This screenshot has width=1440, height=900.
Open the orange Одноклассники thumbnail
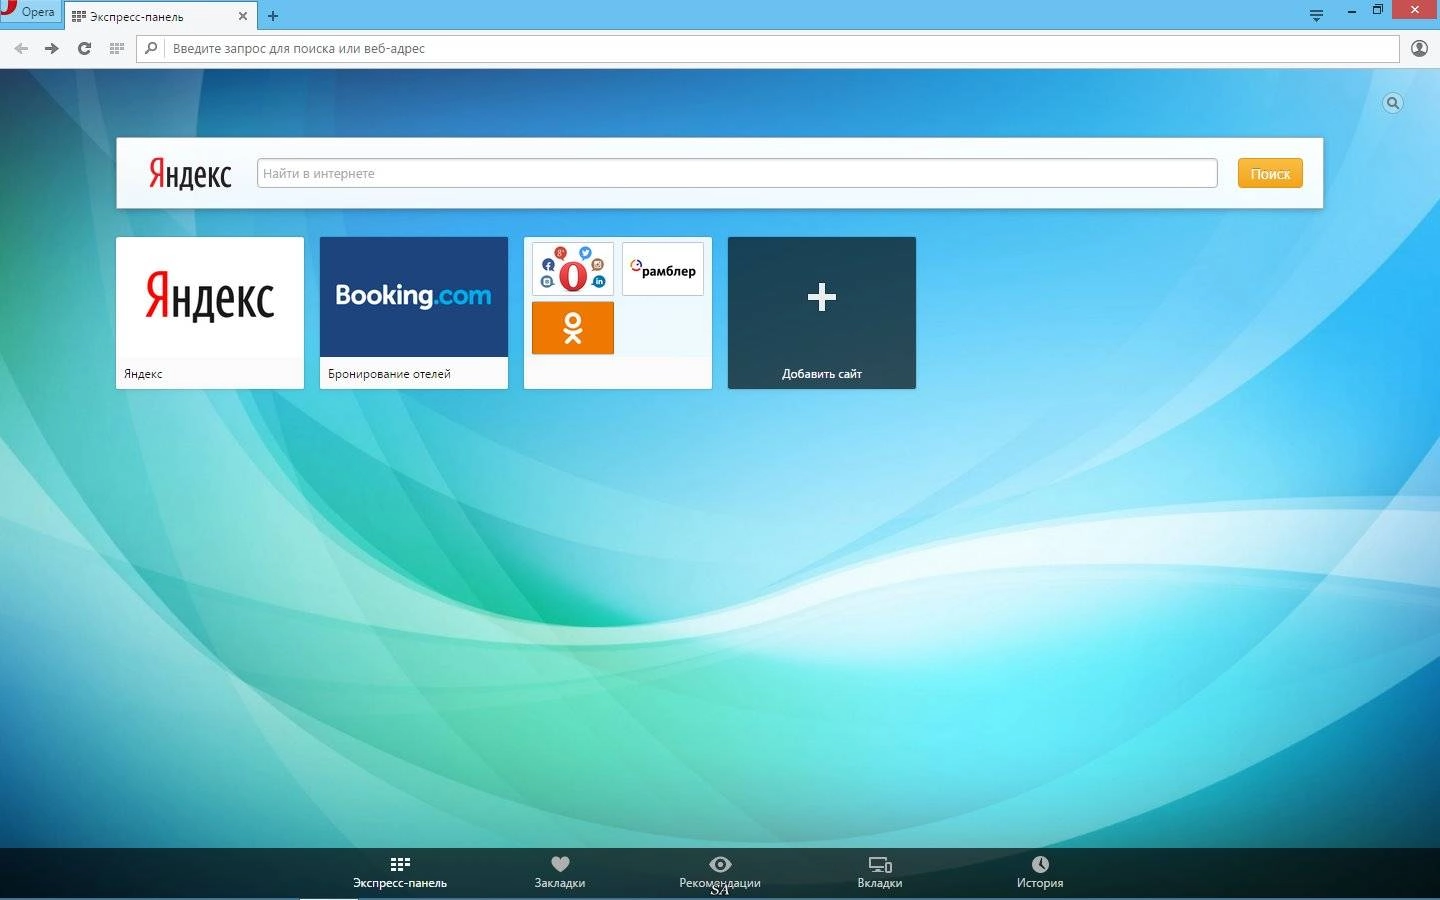(x=573, y=328)
